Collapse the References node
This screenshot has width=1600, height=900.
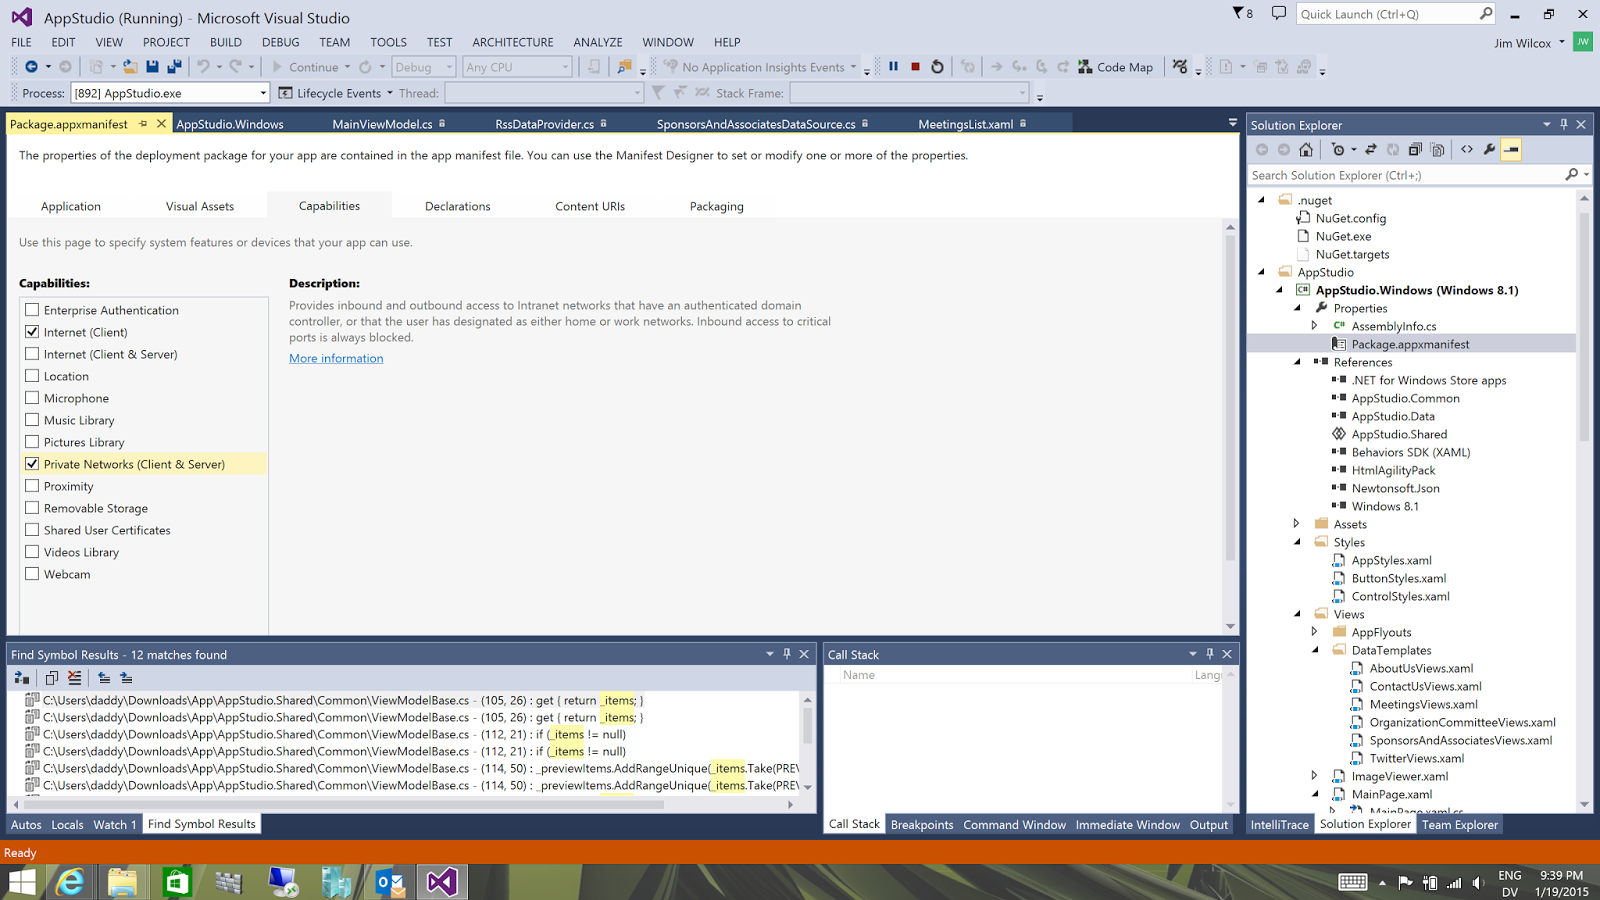tap(1298, 362)
